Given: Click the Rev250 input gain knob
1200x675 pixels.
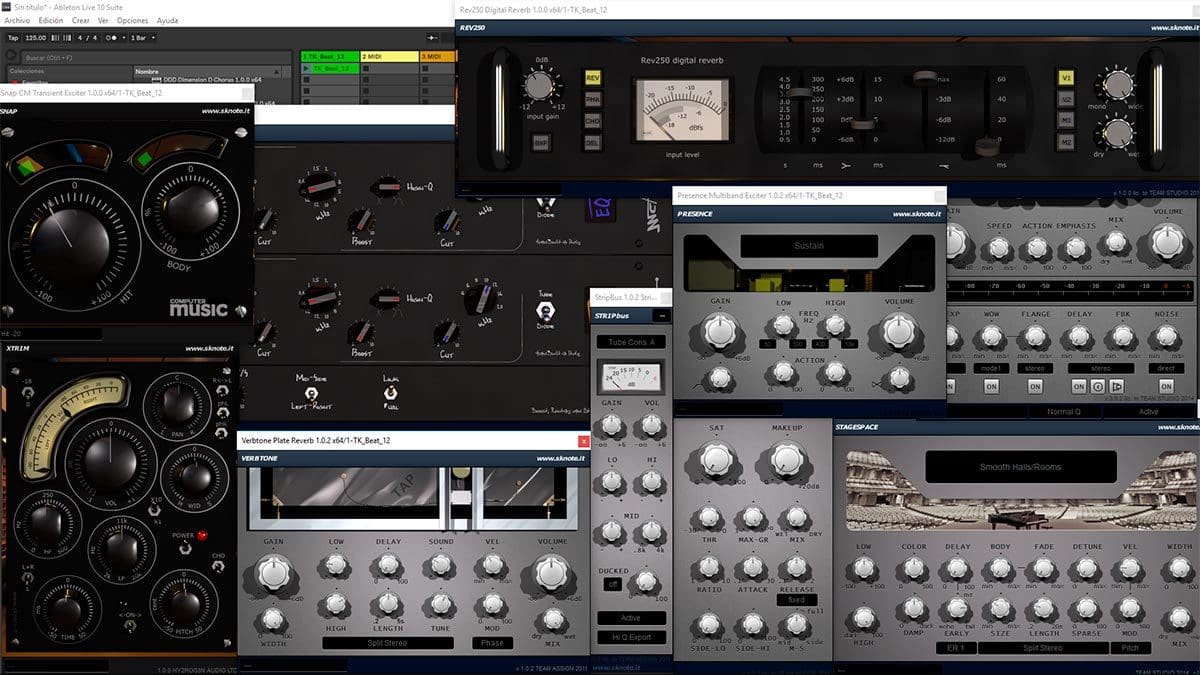Looking at the screenshot, I should [538, 86].
